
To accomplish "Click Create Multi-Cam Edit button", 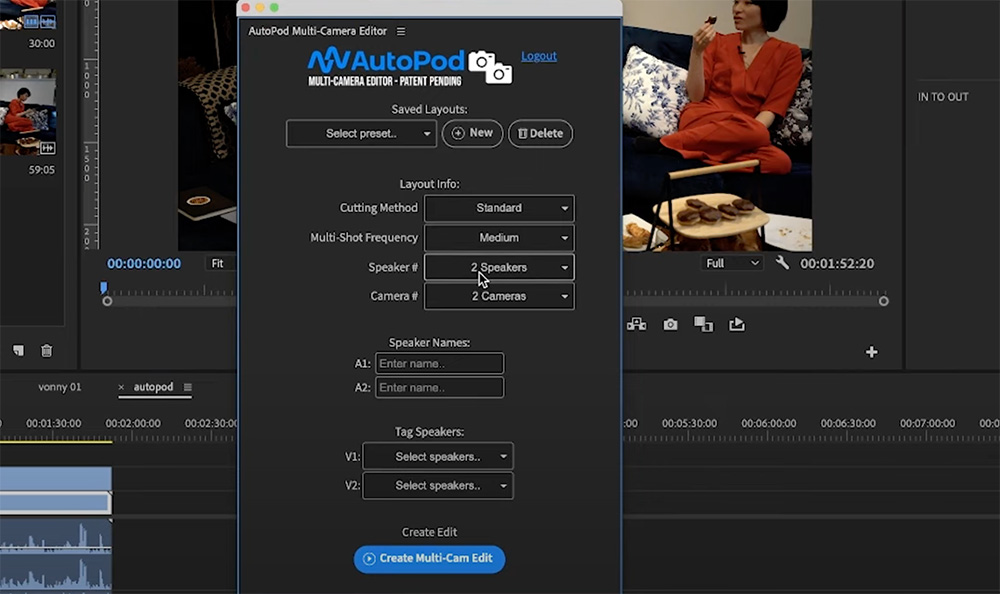I will click(x=429, y=559).
